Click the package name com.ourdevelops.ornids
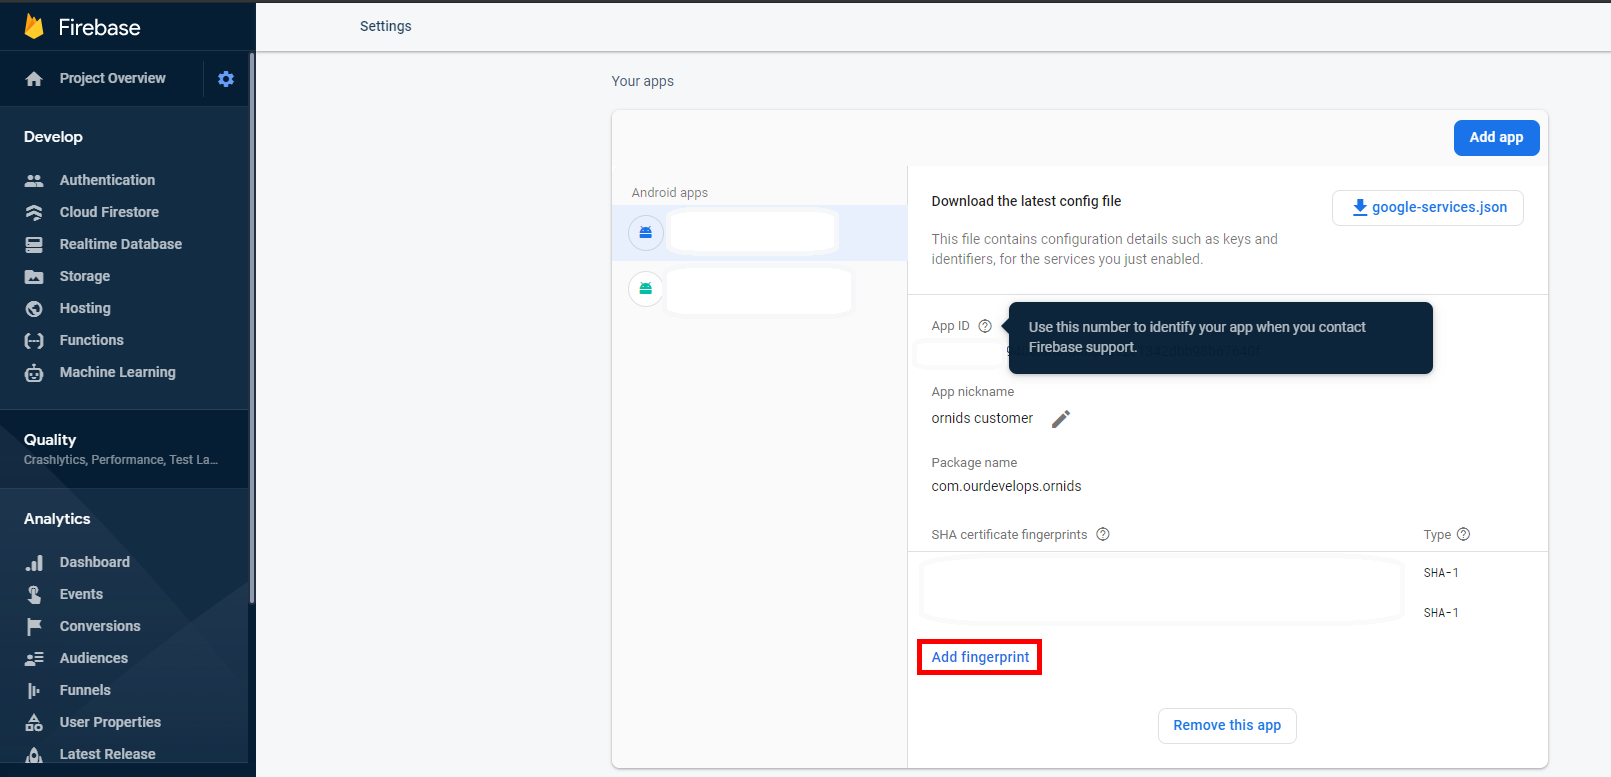Image resolution: width=1611 pixels, height=777 pixels. (1006, 487)
